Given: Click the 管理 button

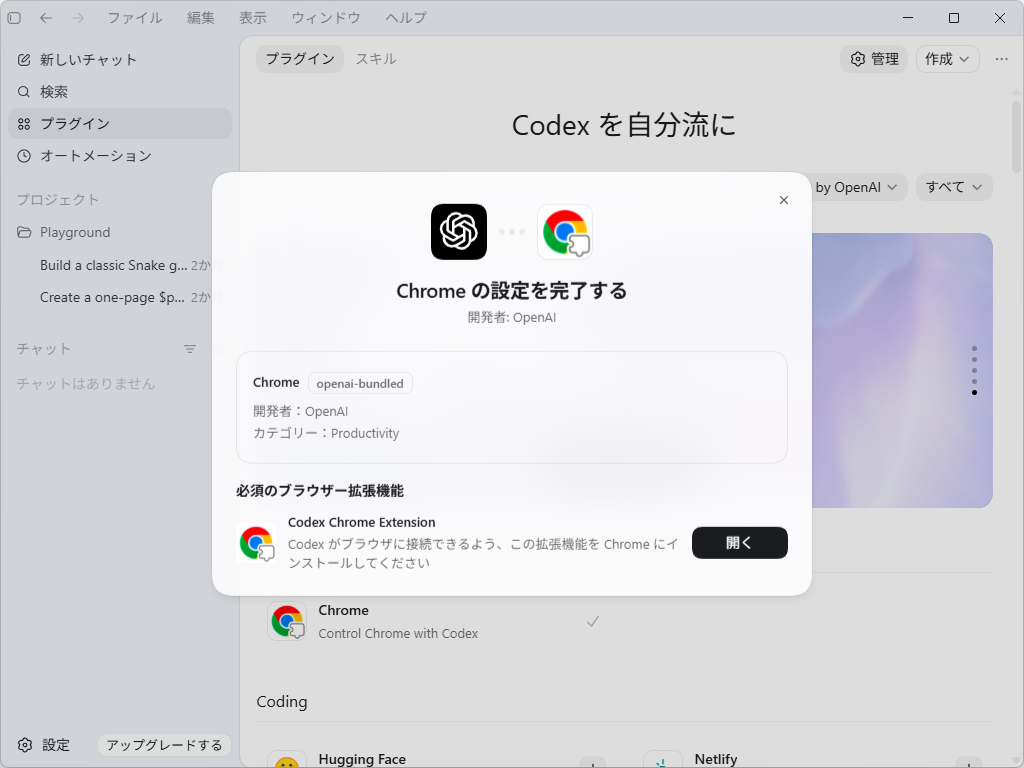Looking at the screenshot, I should coord(874,59).
